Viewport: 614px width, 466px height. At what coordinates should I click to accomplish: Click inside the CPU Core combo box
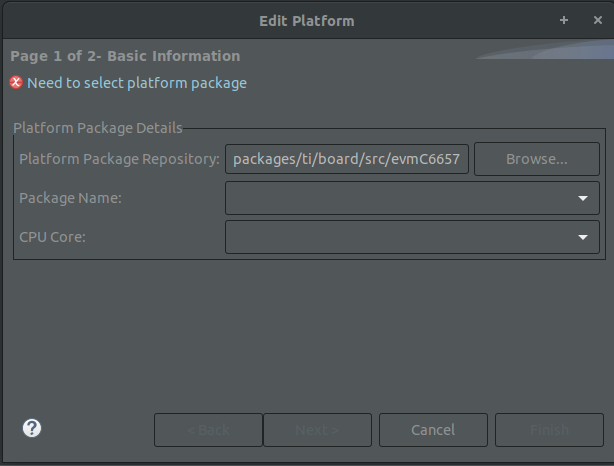(x=400, y=237)
